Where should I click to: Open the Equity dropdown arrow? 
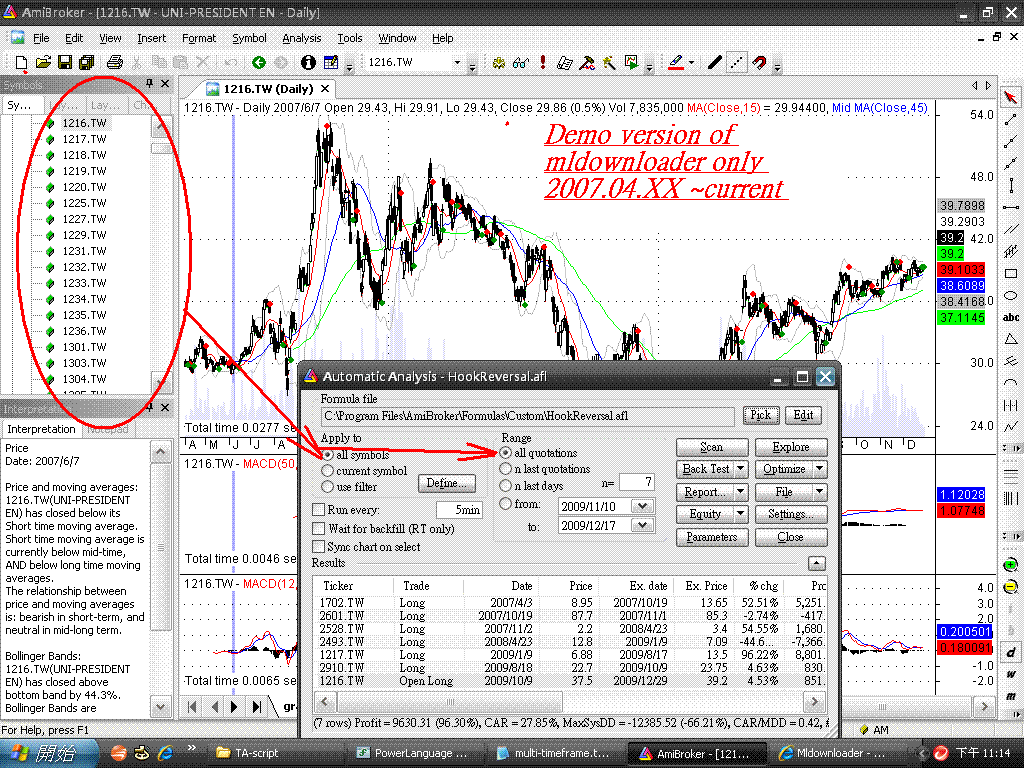point(741,514)
